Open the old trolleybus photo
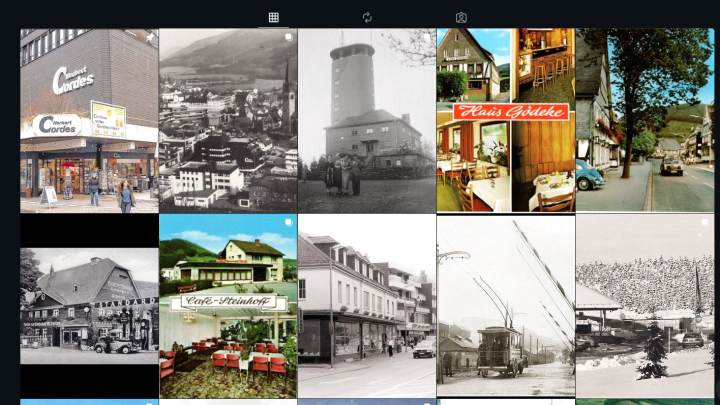Viewport: 720px width, 405px height. click(x=506, y=306)
